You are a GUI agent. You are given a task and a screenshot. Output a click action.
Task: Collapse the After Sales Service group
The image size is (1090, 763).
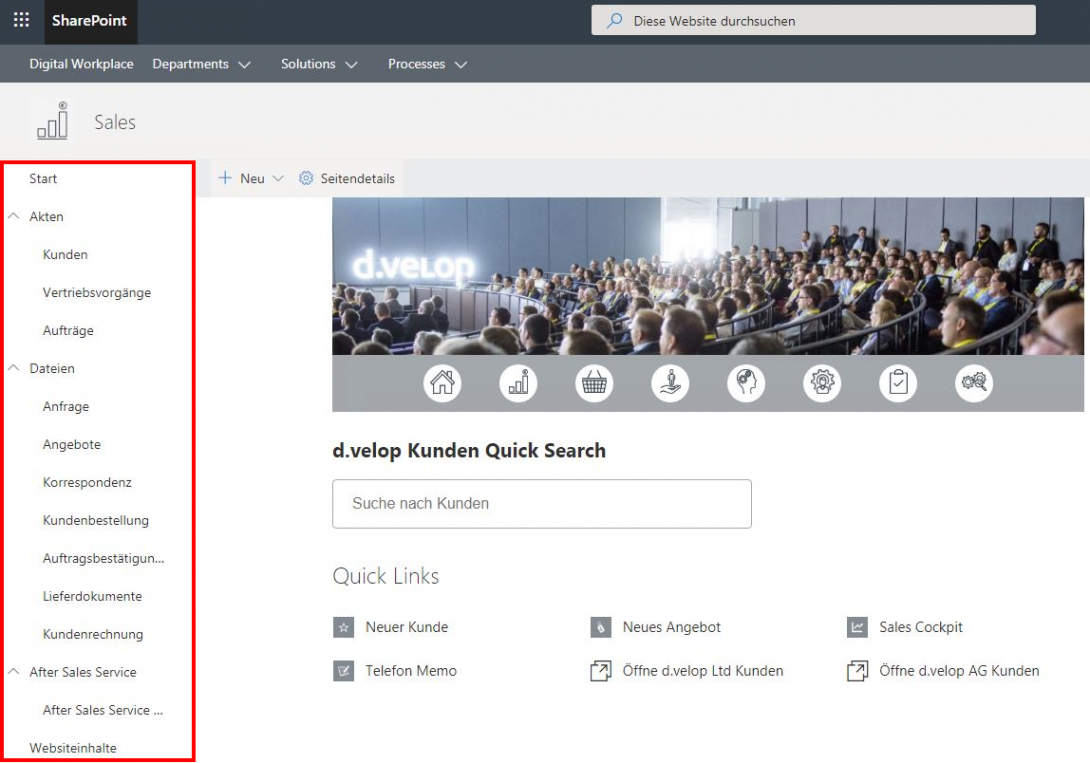pyautogui.click(x=13, y=672)
